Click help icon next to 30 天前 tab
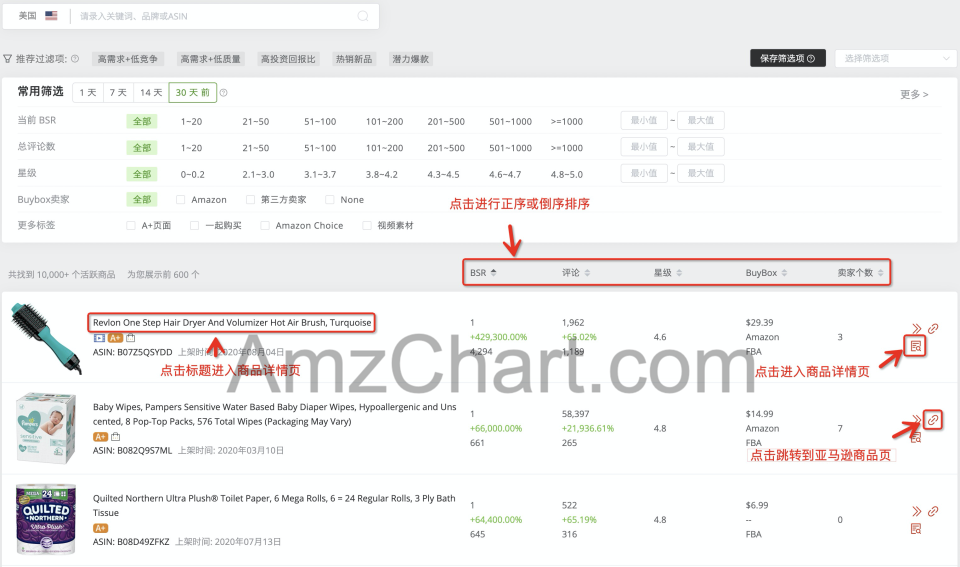This screenshot has width=960, height=567. click(223, 92)
